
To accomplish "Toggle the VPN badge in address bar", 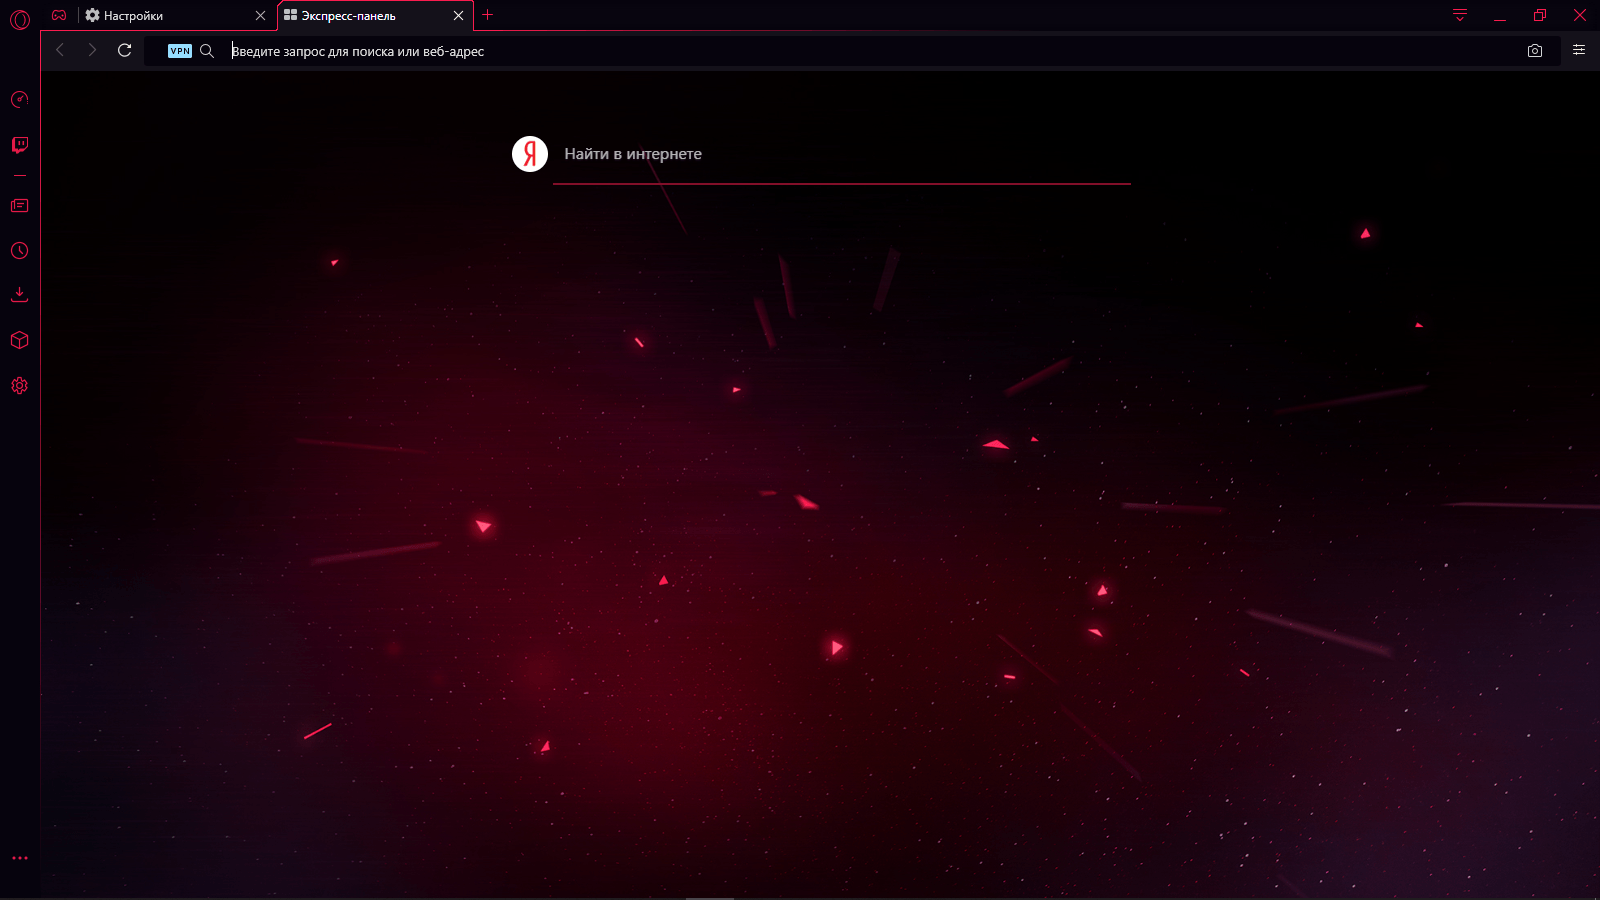I will [180, 51].
